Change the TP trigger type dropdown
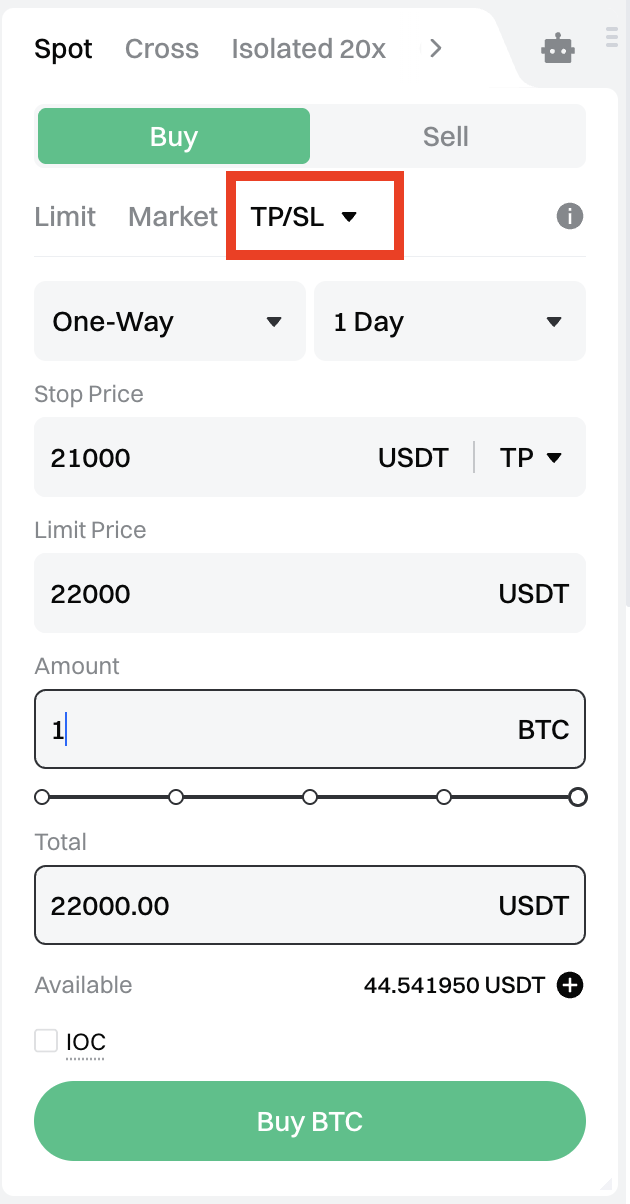Screen dimensions: 630x1204 (531, 458)
